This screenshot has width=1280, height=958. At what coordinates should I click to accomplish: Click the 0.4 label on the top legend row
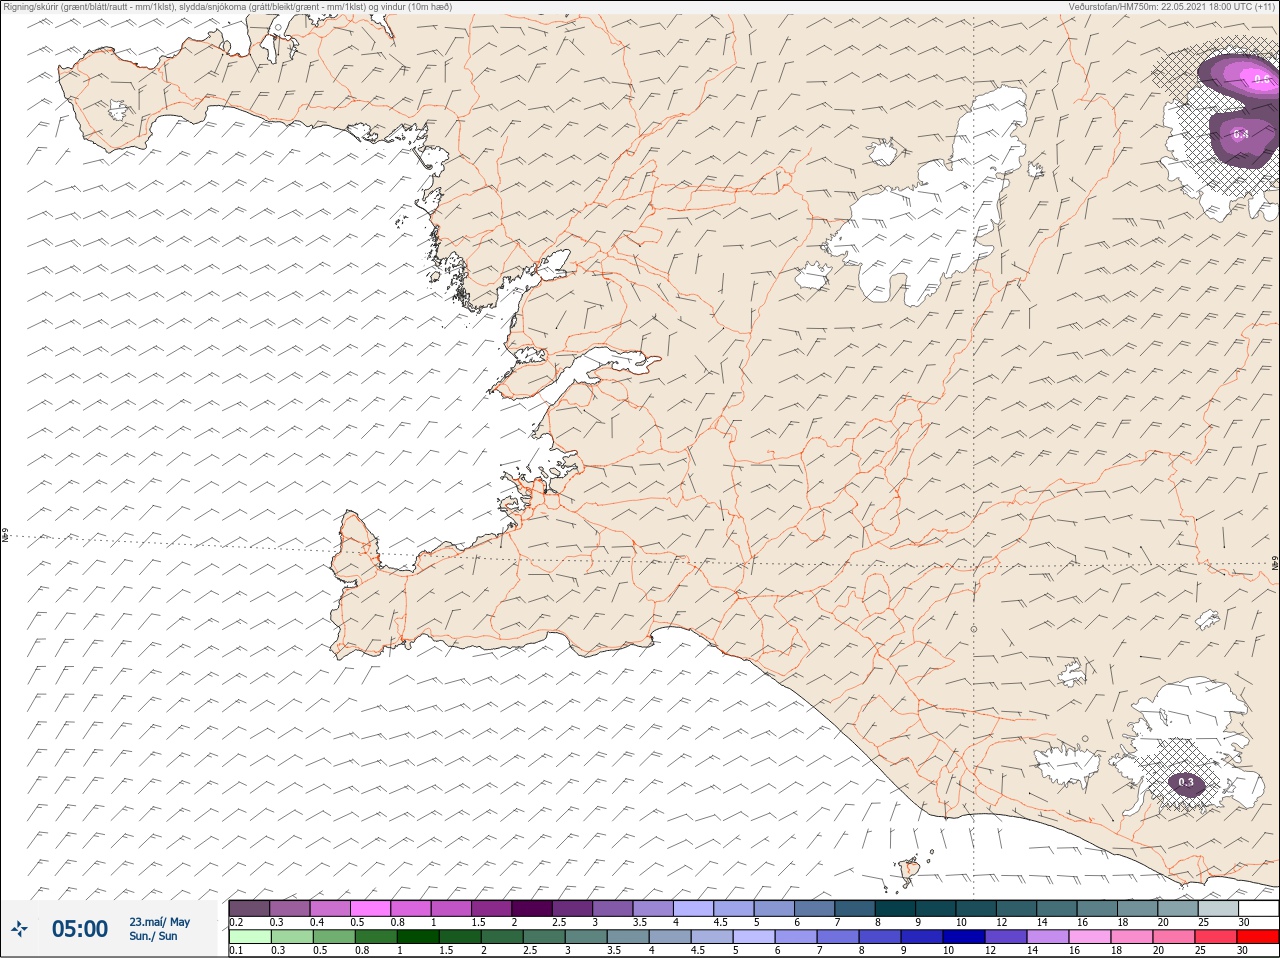click(x=317, y=922)
